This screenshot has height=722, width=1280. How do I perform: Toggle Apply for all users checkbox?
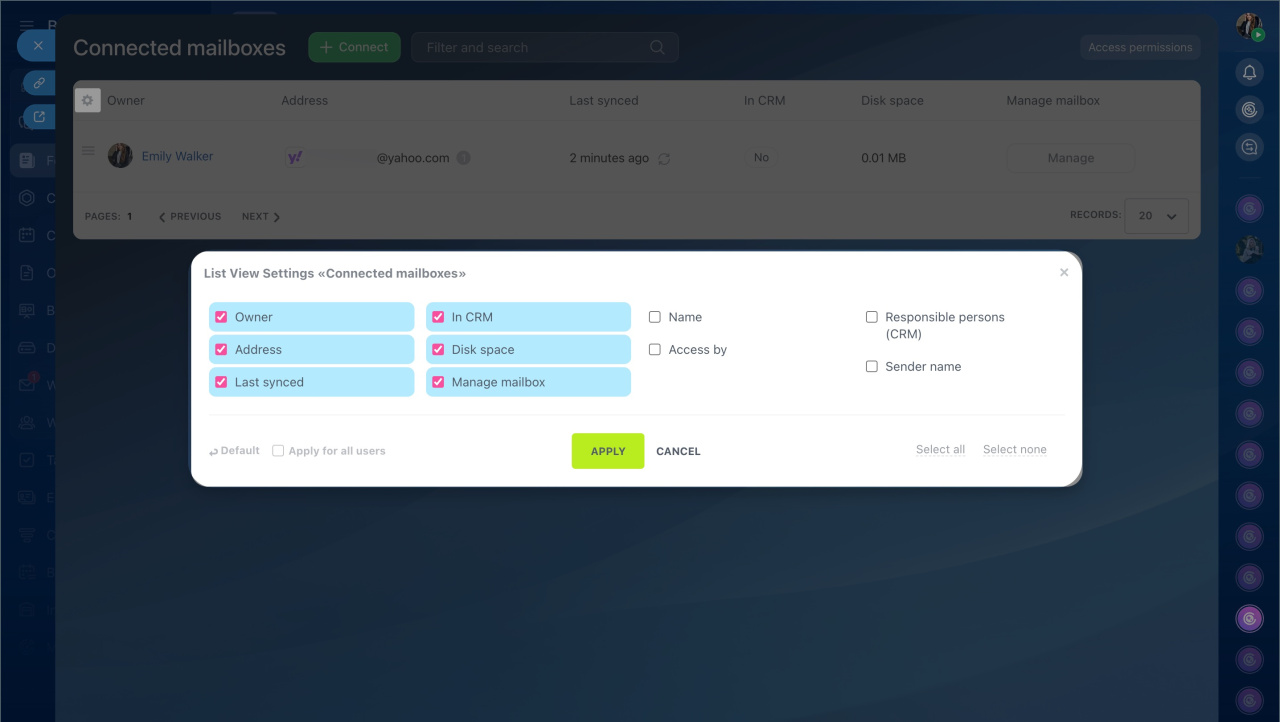pos(278,451)
